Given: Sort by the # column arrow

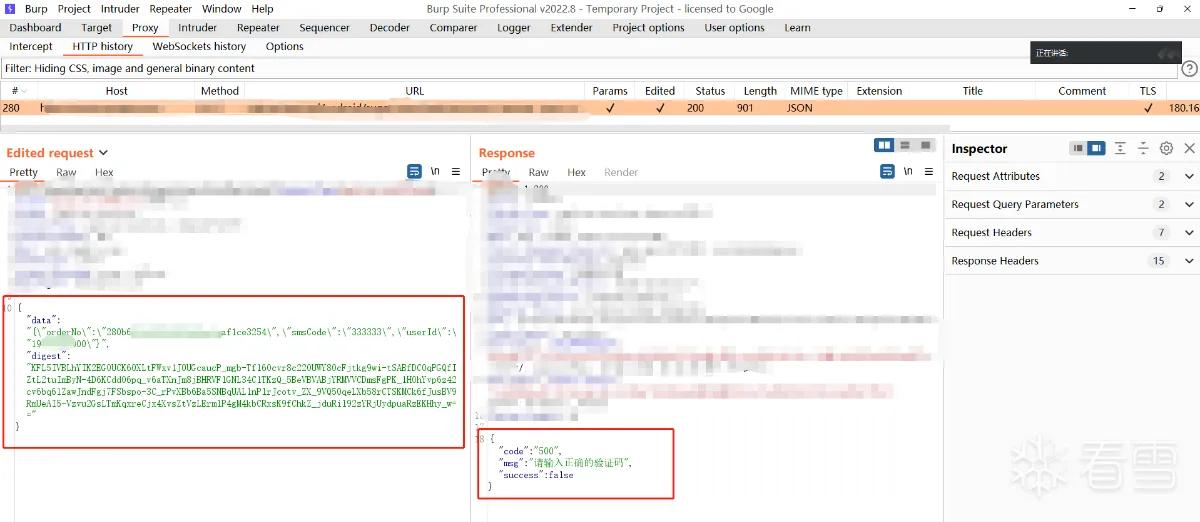Looking at the screenshot, I should coord(26,91).
